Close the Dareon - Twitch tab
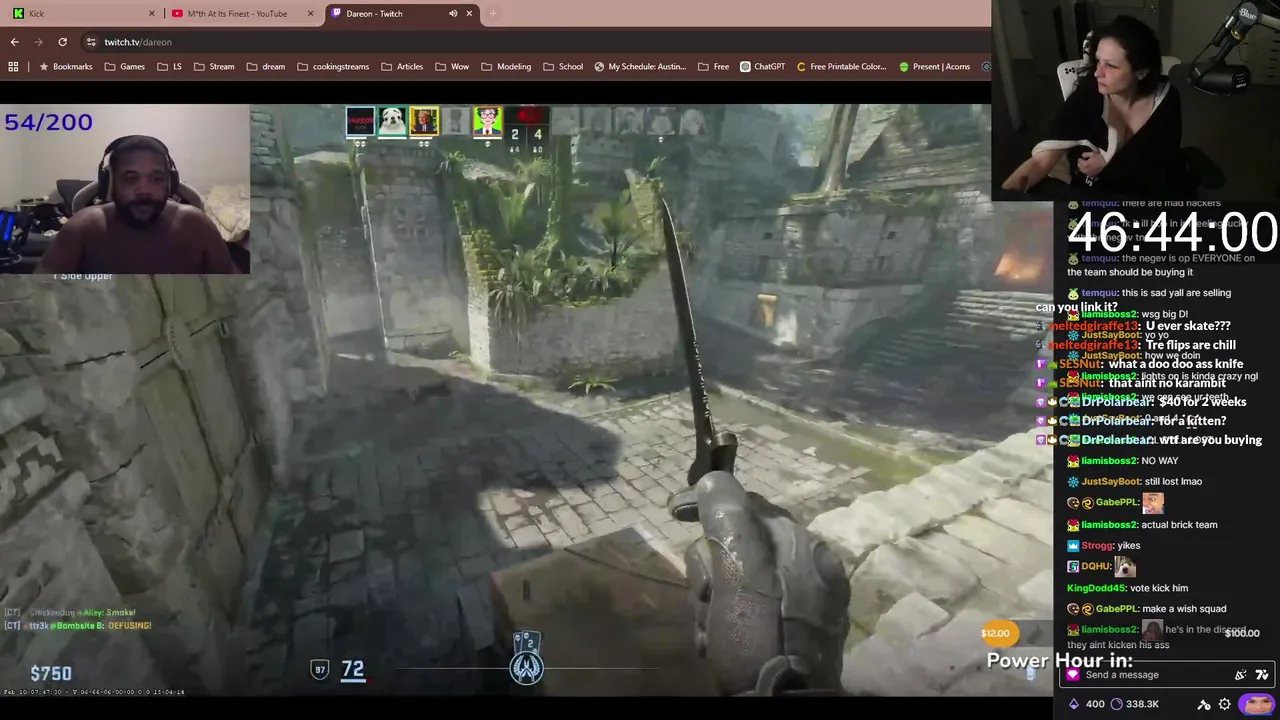This screenshot has width=1280, height=720. click(470, 13)
